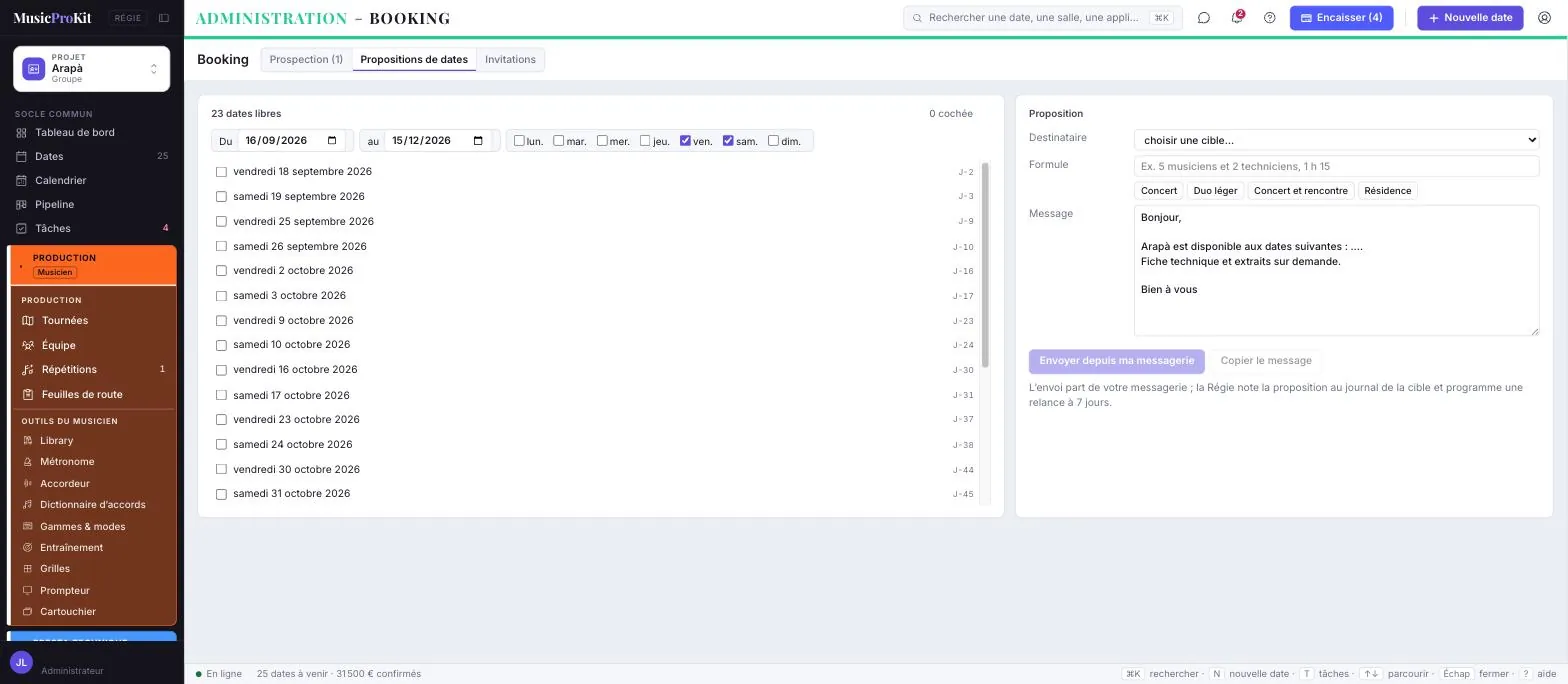Switch to Prospection (1) tab
1568x684 pixels.
point(306,60)
